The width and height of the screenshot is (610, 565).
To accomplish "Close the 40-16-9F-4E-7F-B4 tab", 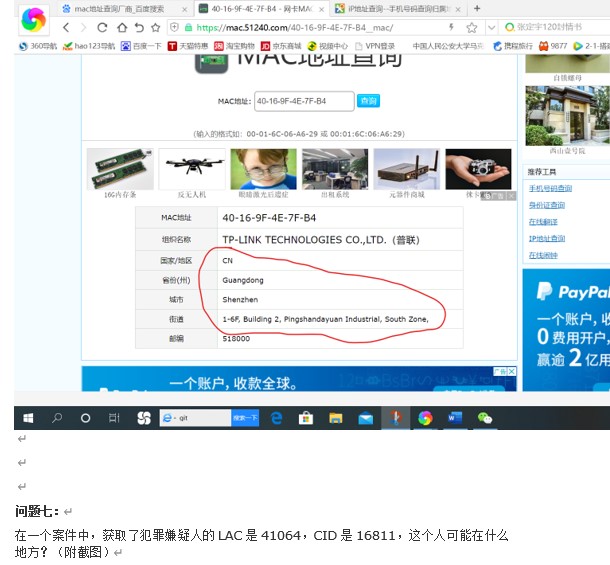I will (x=321, y=9).
